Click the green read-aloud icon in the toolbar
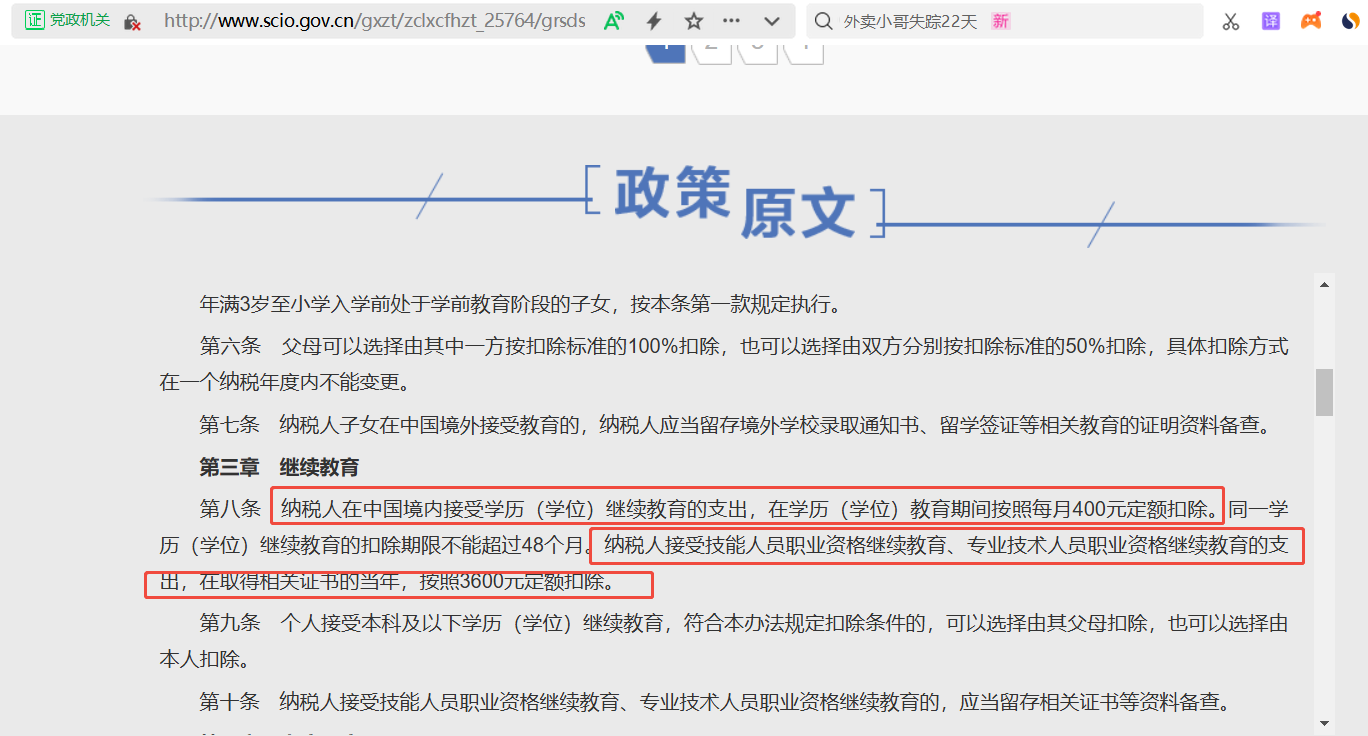This screenshot has width=1368, height=736. tap(612, 20)
